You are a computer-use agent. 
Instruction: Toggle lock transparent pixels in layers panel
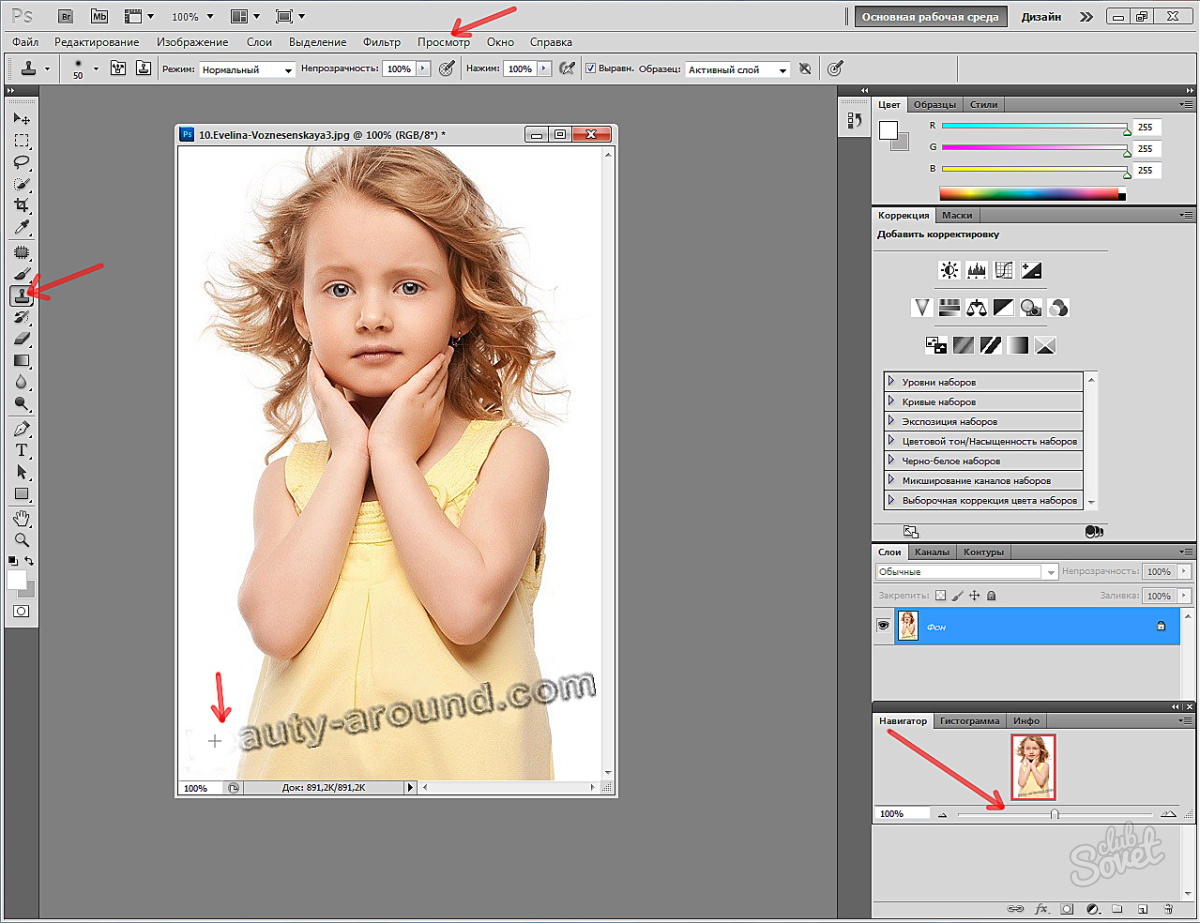coord(941,596)
